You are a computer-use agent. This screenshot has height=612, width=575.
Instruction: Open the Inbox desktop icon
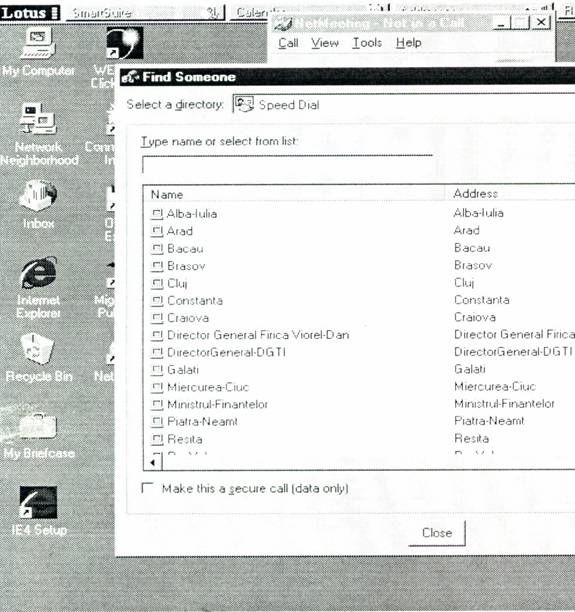click(x=38, y=196)
